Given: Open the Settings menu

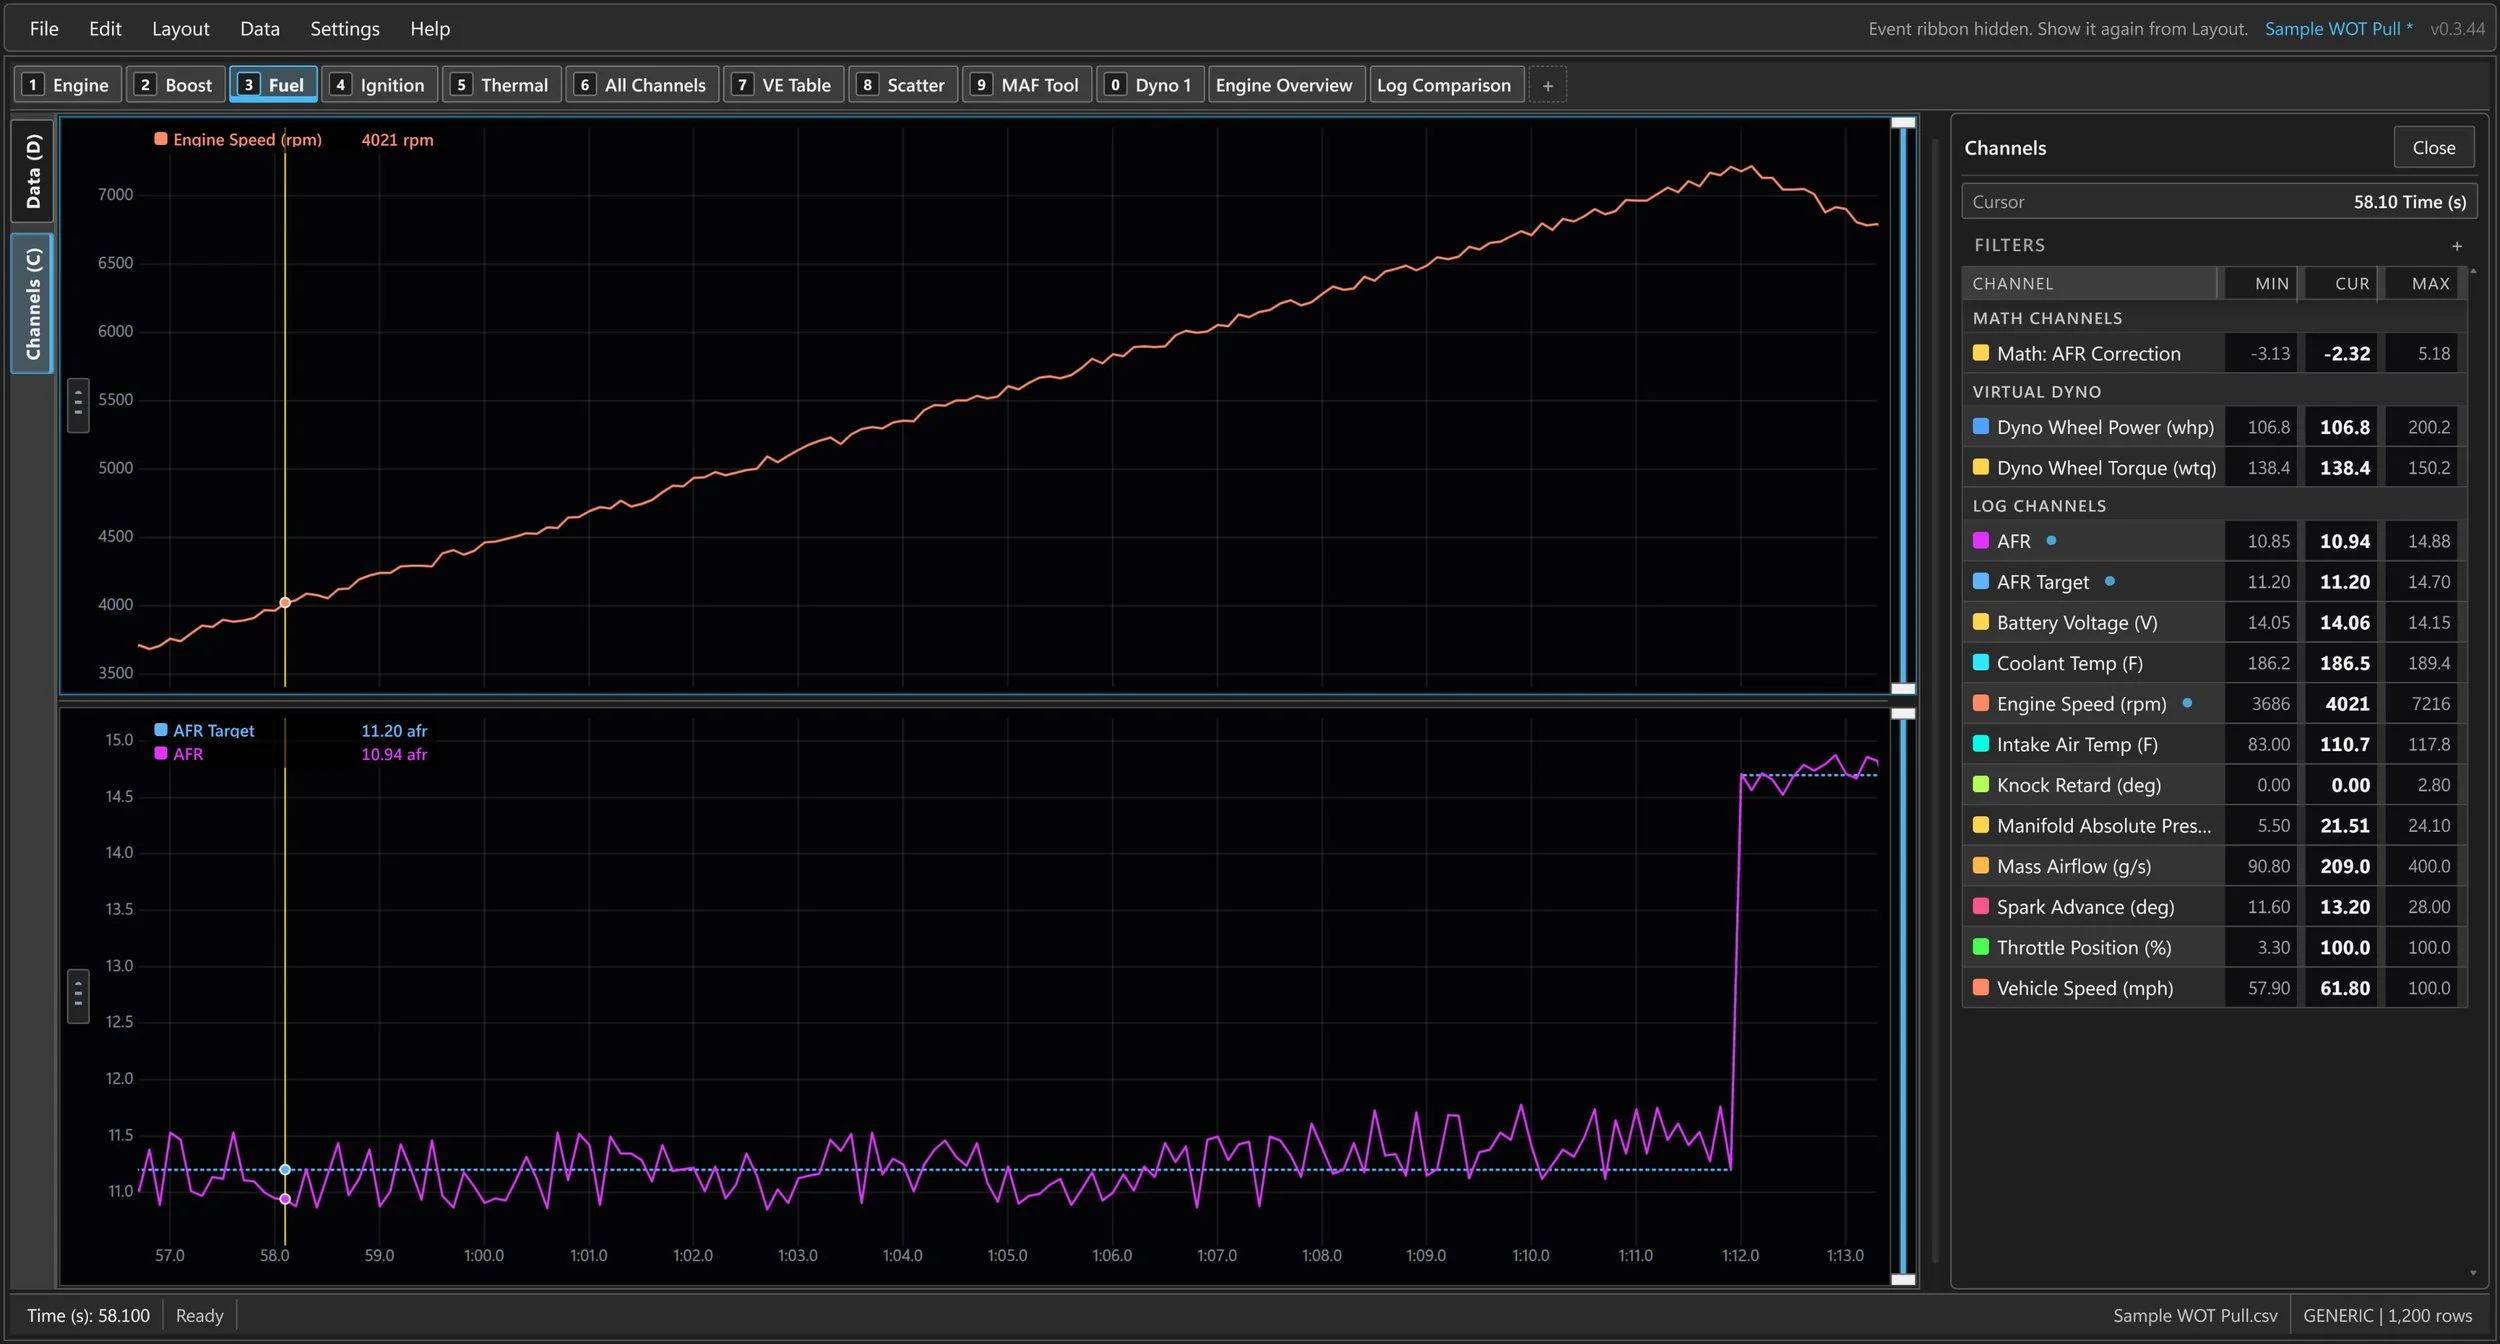Looking at the screenshot, I should (345, 29).
